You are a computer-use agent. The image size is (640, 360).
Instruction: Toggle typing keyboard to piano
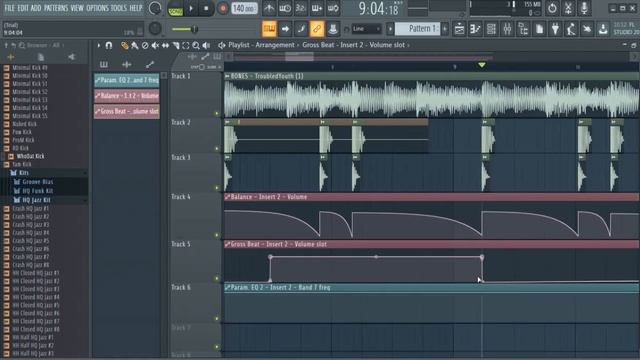[269, 29]
